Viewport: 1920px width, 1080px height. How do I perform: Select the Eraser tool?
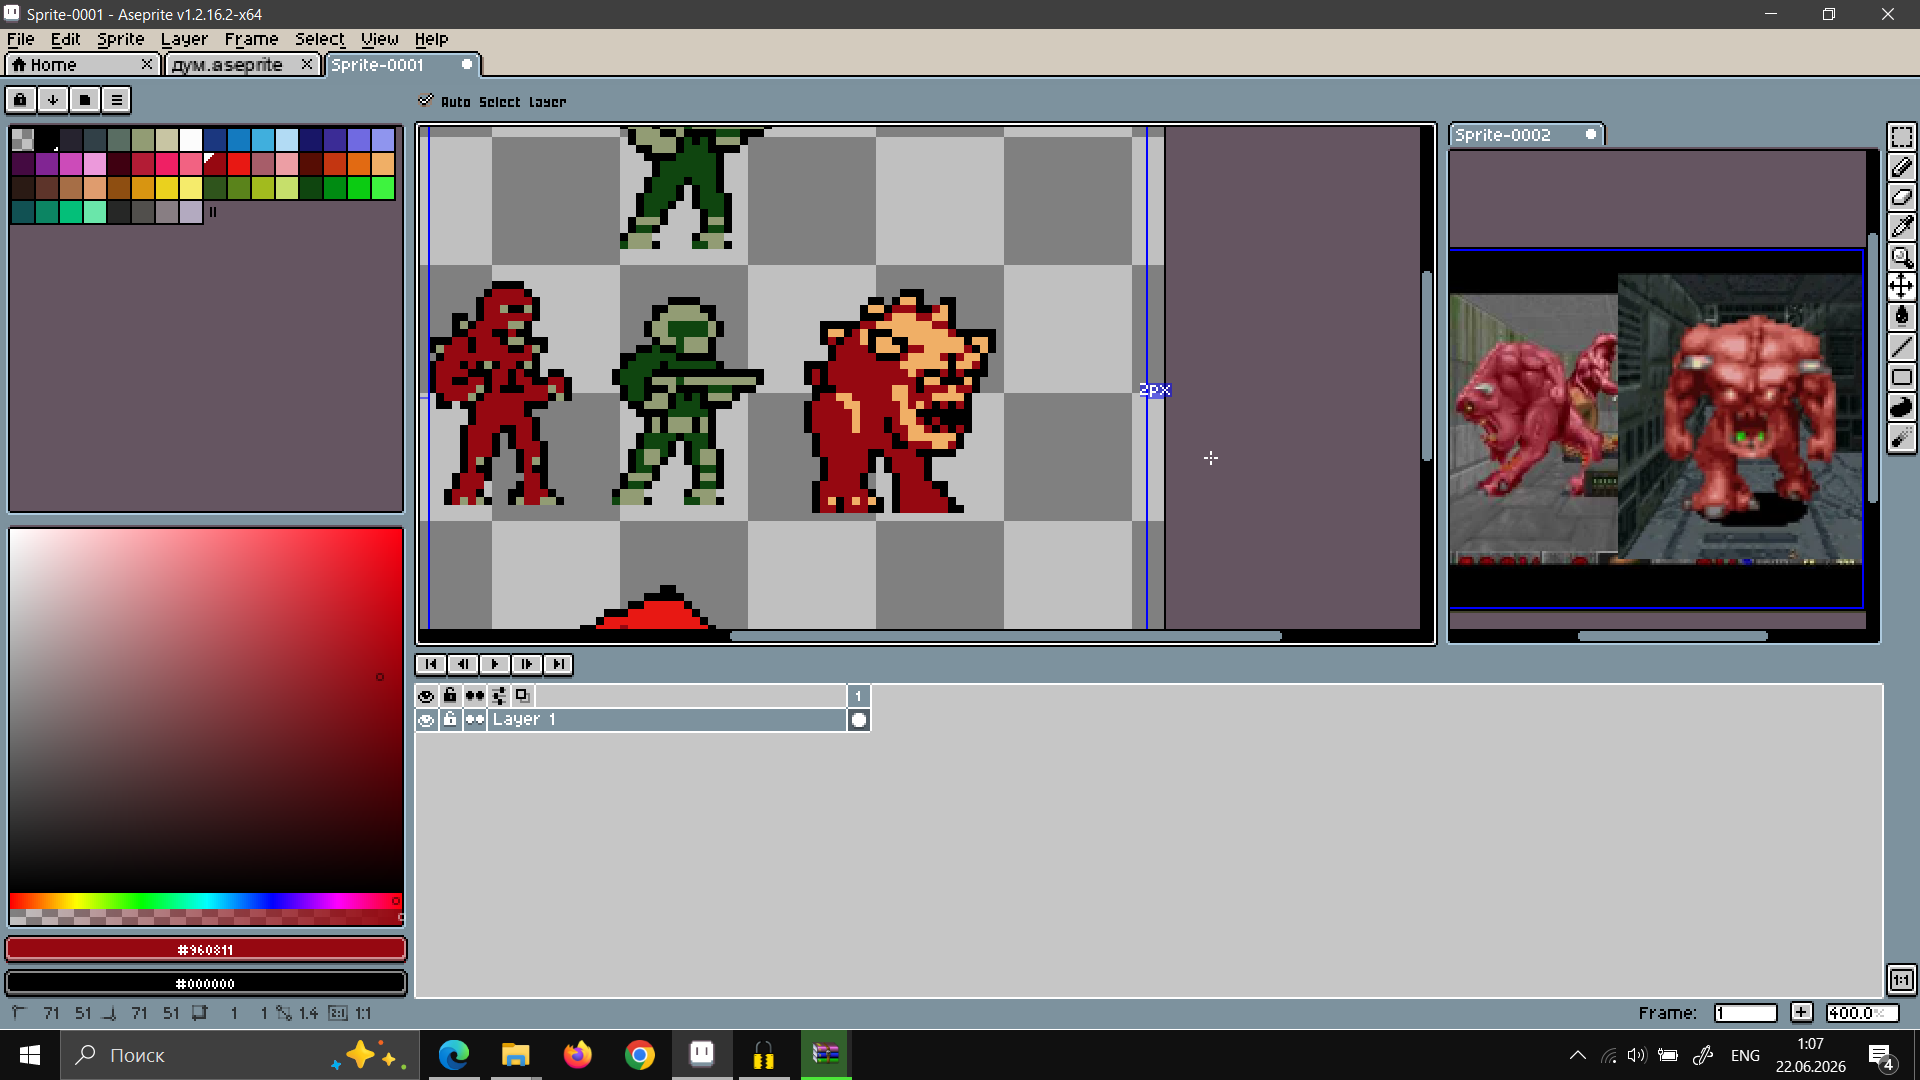point(1901,197)
